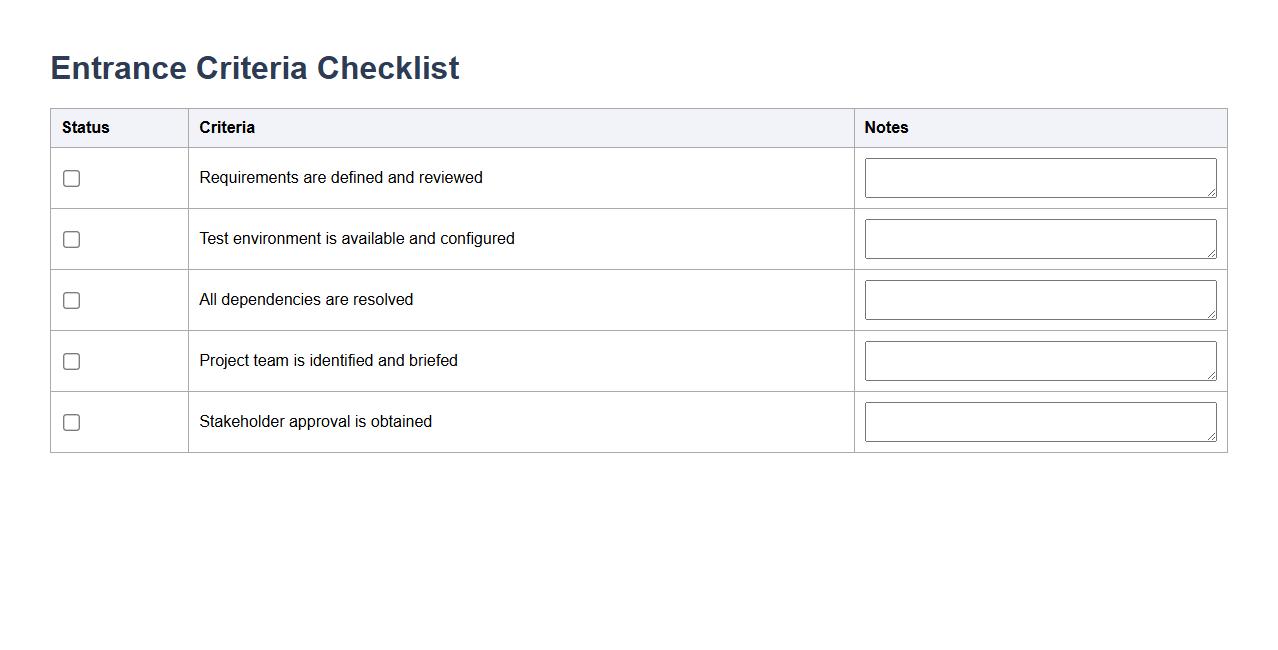Click the Status column header

(x=86, y=128)
